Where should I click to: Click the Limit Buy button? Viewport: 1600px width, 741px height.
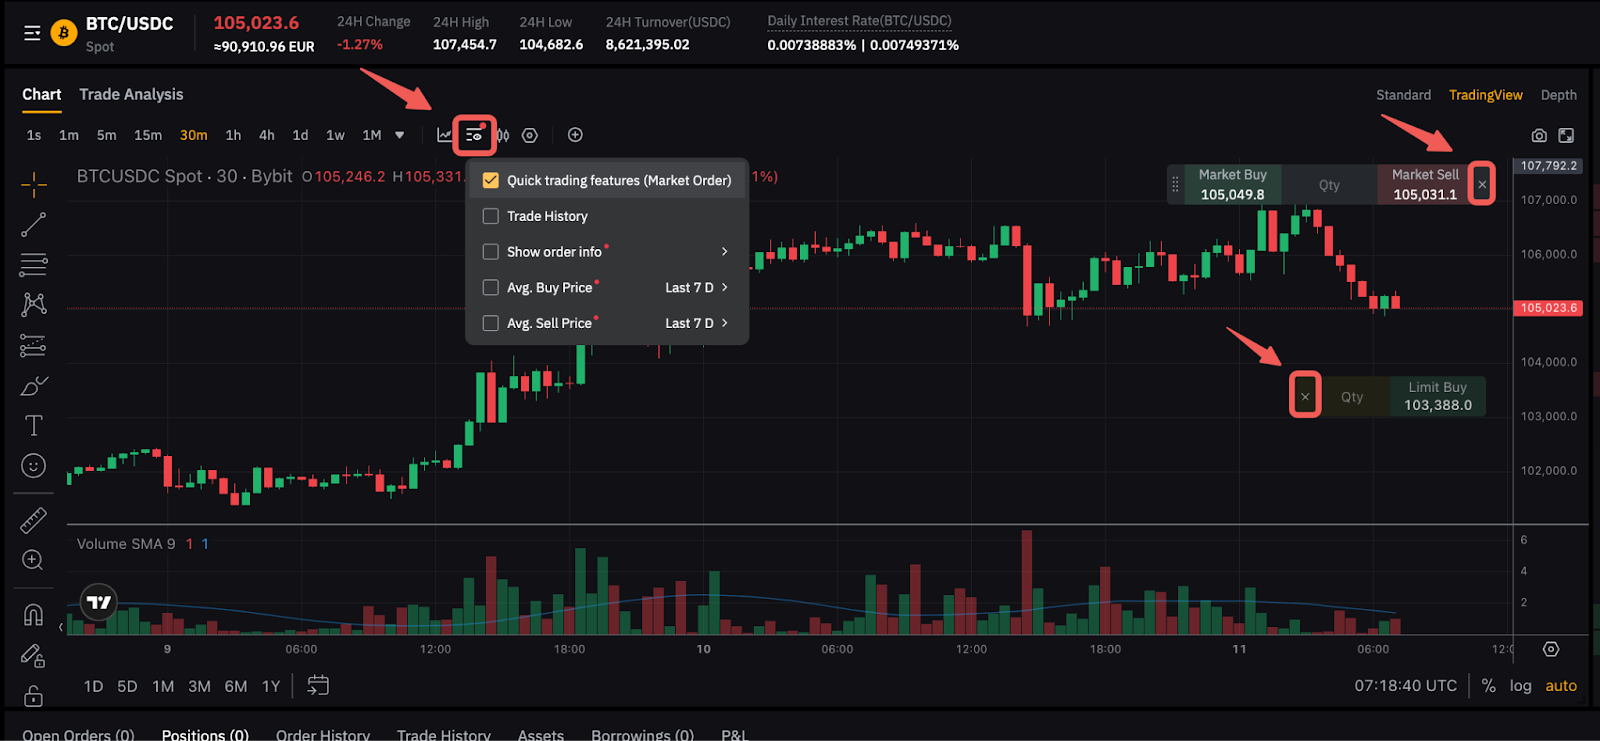point(1437,396)
